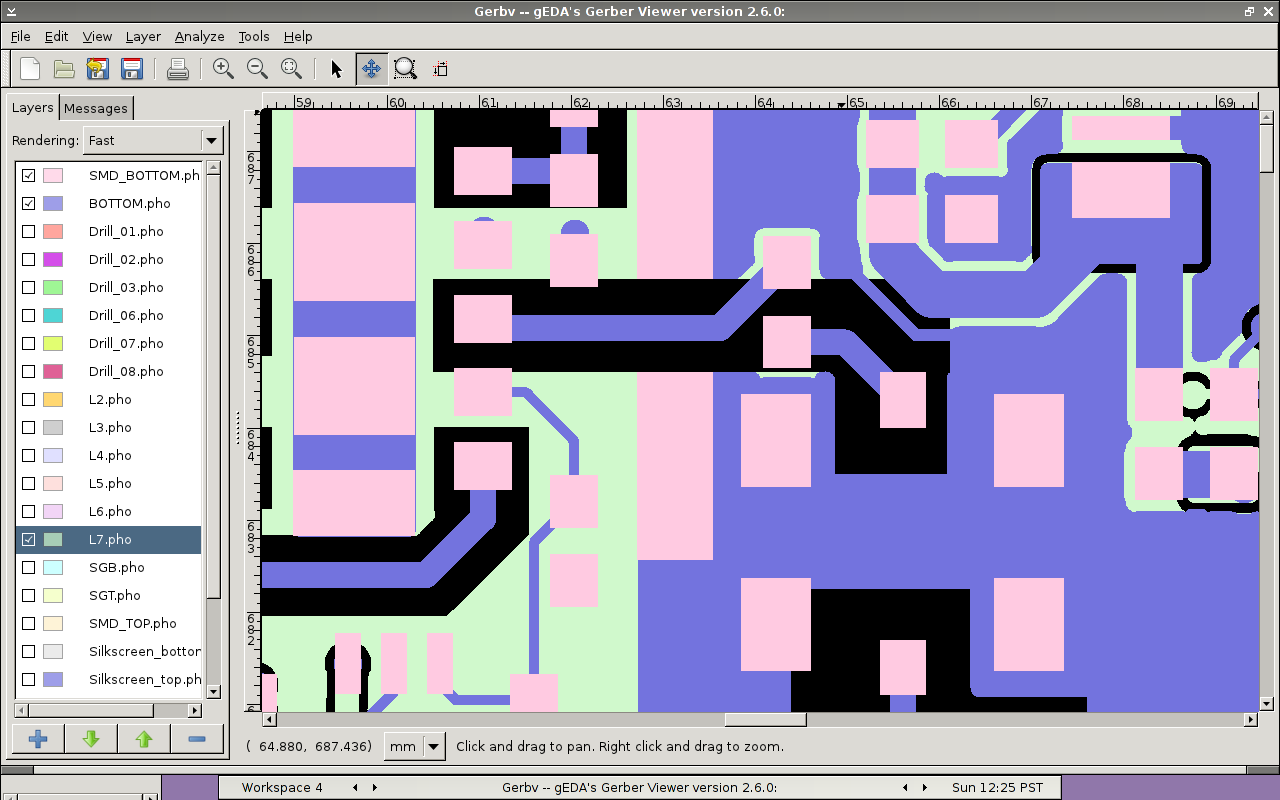The height and width of the screenshot is (800, 1280).
Task: Move layer up with green up arrow
Action: 144,739
